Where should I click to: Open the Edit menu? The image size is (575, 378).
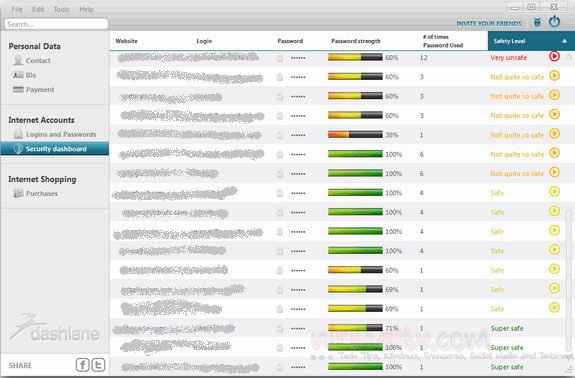pos(38,9)
